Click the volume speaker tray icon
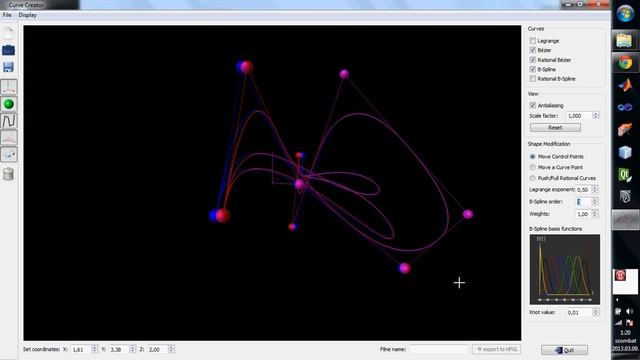The width and height of the screenshot is (640, 360). click(x=629, y=312)
